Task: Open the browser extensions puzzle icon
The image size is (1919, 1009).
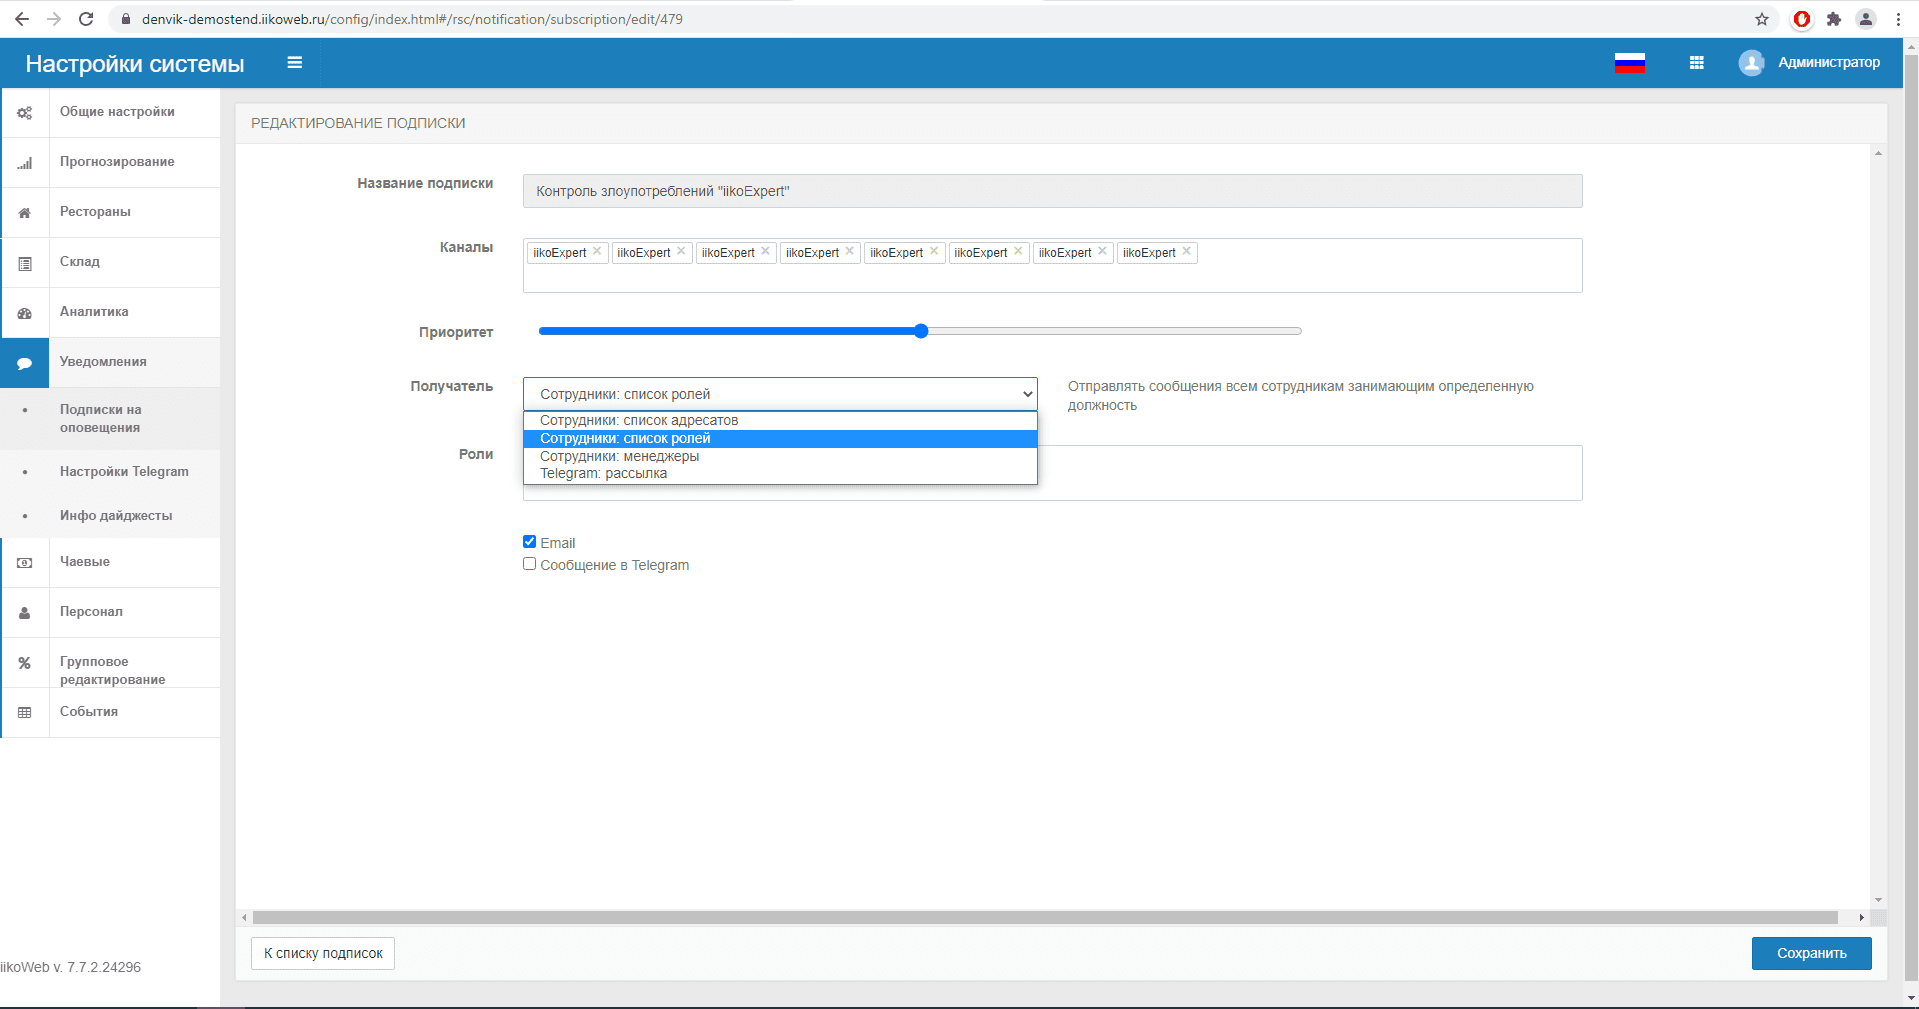Action: tap(1834, 19)
